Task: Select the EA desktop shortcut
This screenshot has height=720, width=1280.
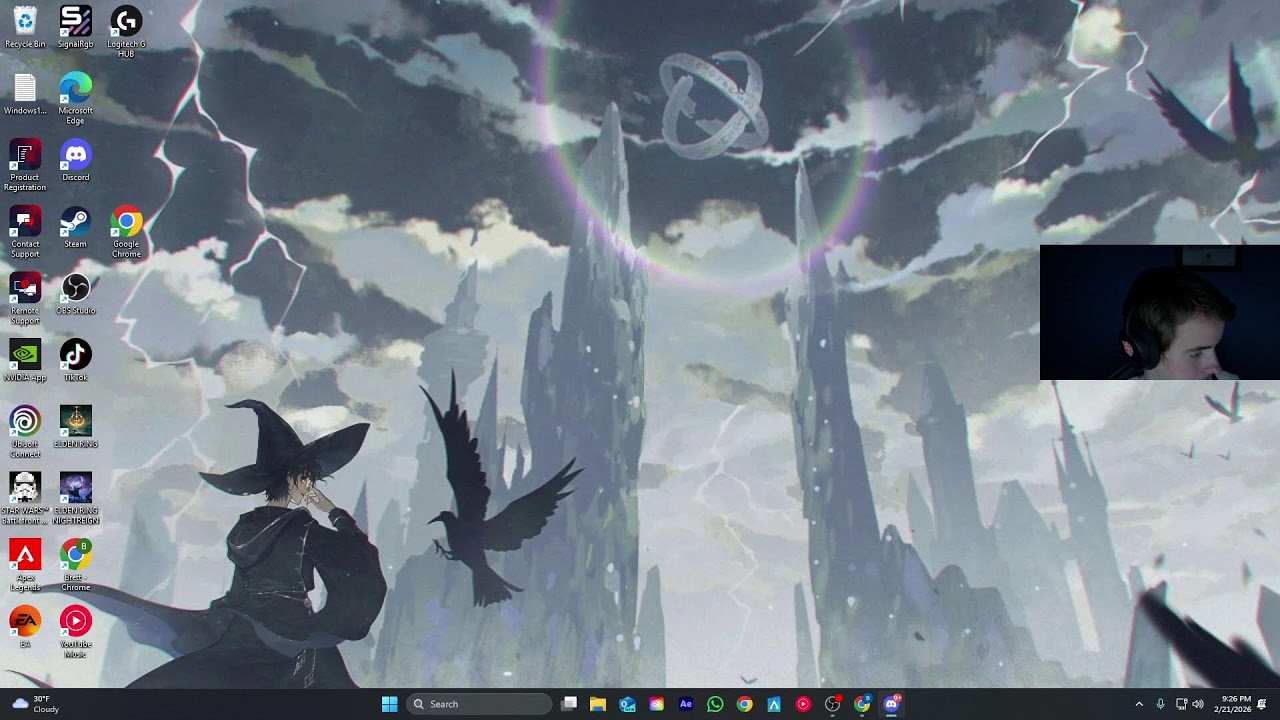Action: point(25,628)
